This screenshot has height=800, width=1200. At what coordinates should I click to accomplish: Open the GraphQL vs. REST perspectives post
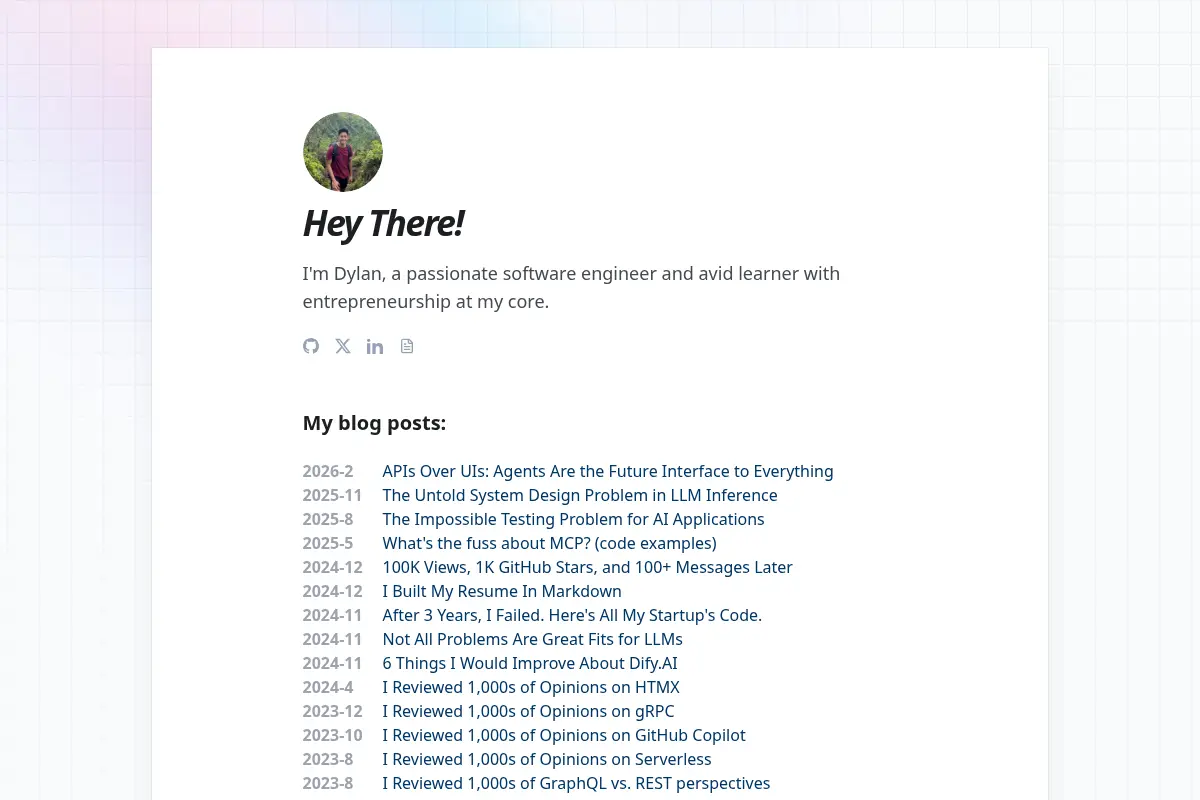tap(576, 783)
